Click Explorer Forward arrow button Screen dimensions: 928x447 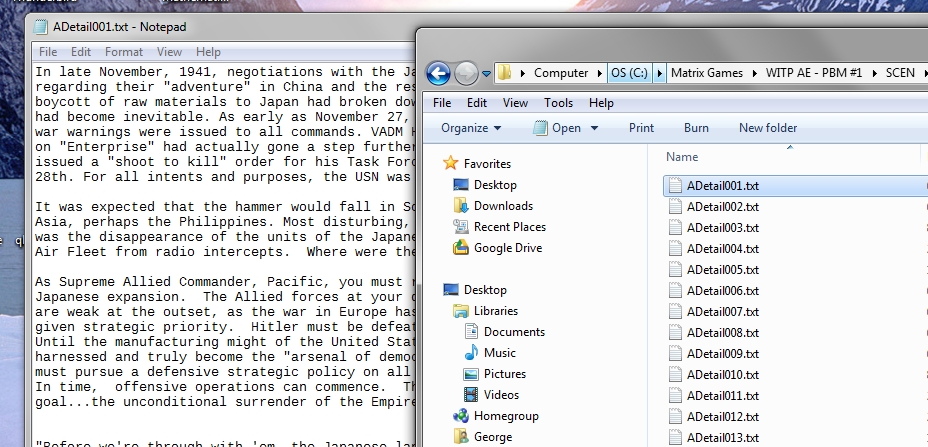coord(466,73)
